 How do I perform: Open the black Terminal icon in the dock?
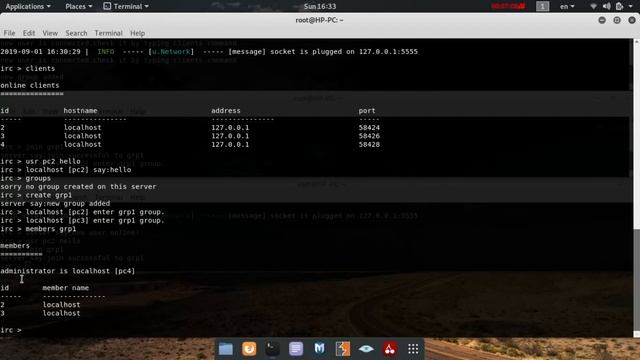click(272, 349)
